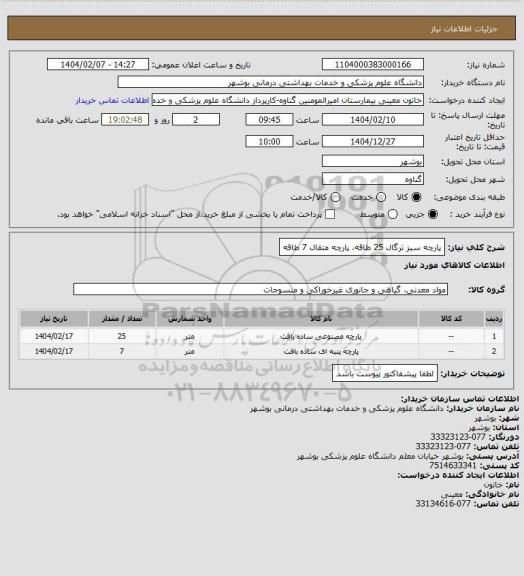Click the validity time field 10:00
This screenshot has height=576, width=524.
tap(269, 141)
